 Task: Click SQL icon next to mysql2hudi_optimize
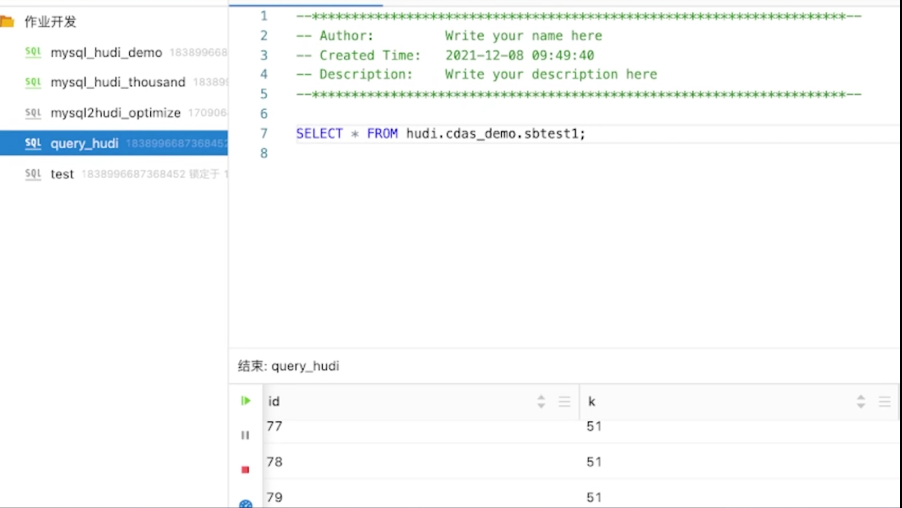33,113
